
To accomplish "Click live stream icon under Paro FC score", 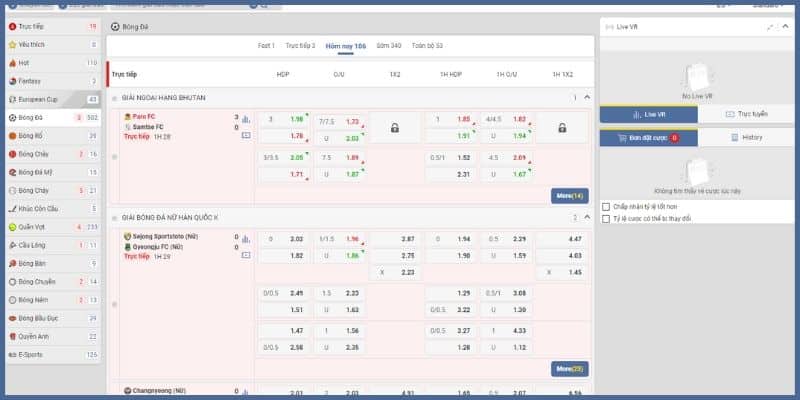I will tap(246, 135).
